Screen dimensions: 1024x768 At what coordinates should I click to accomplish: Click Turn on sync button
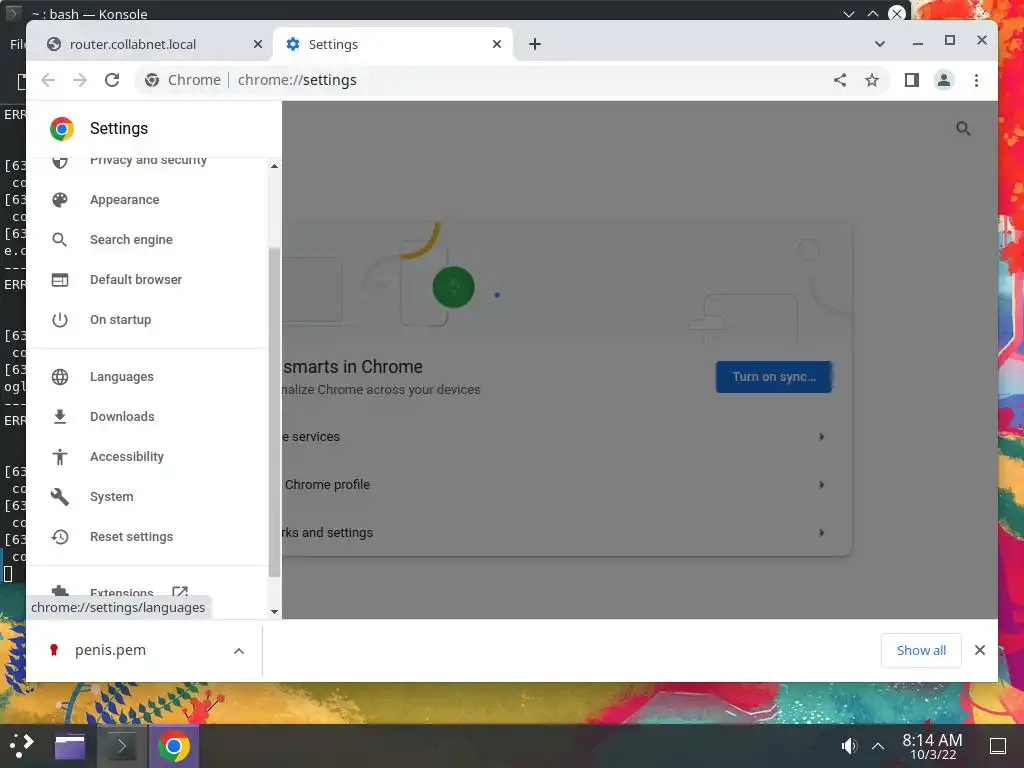click(774, 377)
